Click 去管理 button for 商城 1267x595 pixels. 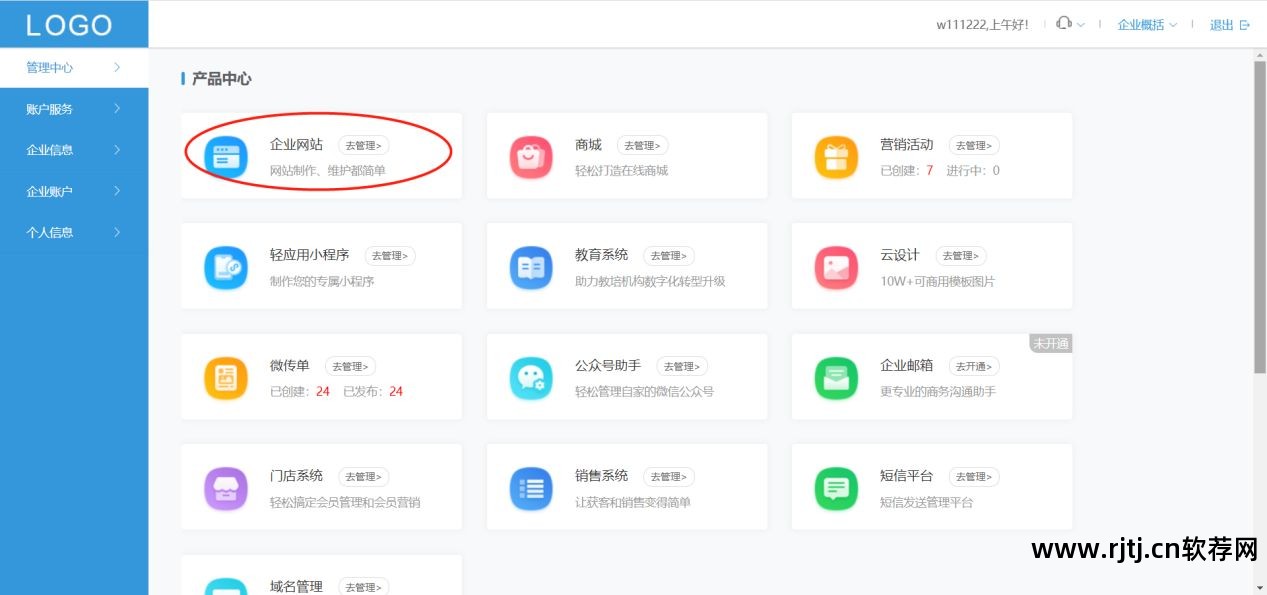point(642,145)
